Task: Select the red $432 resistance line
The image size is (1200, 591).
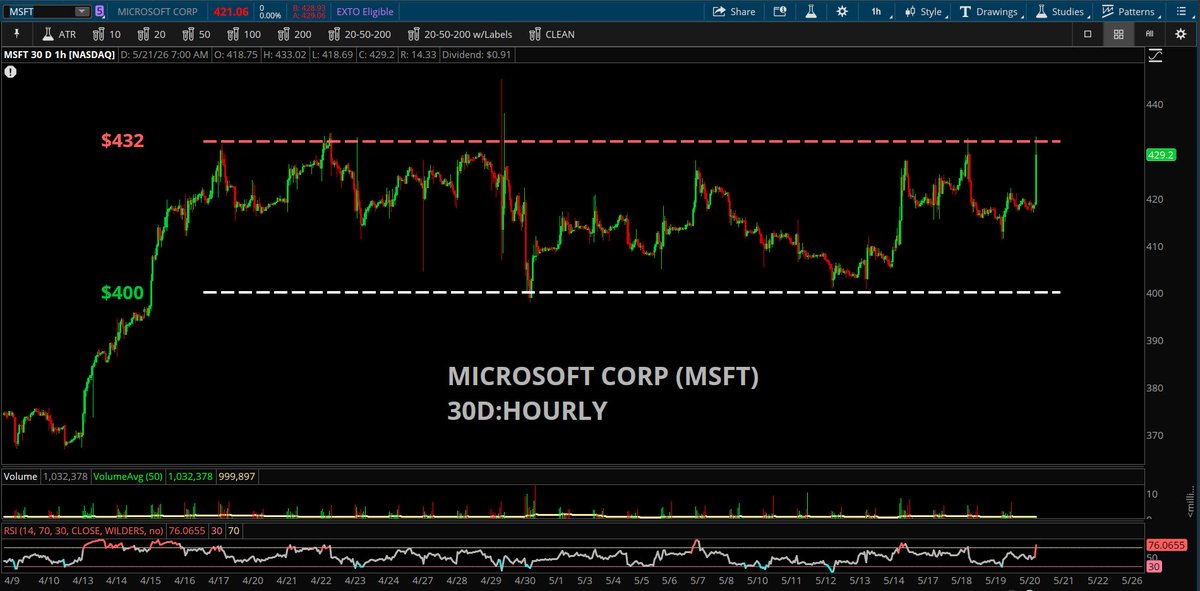Action: [632, 141]
